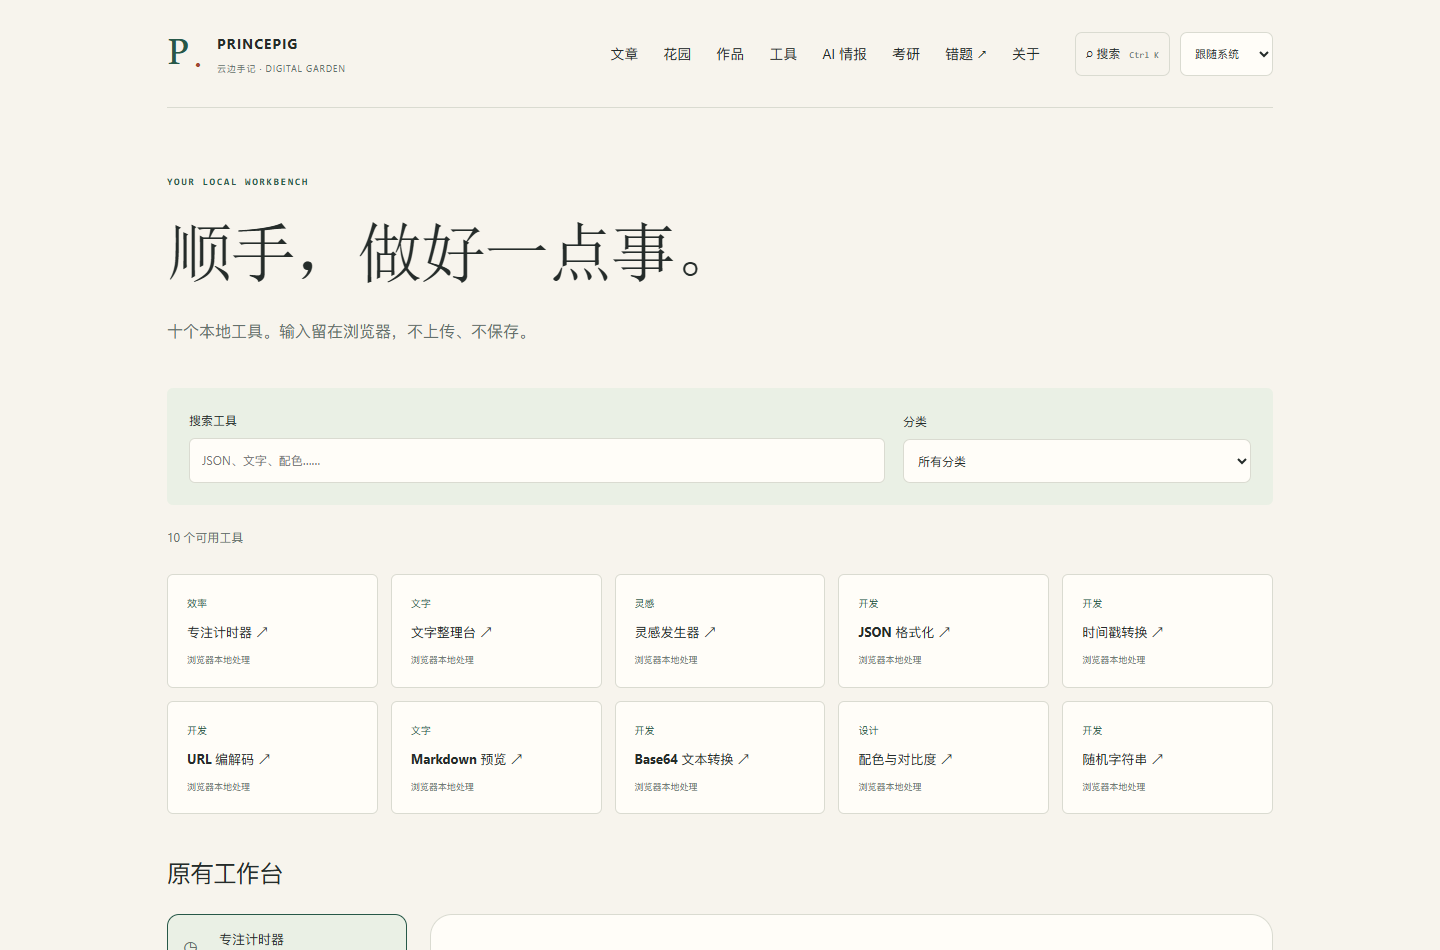
Task: Select 工具 in the navigation
Action: 783,54
